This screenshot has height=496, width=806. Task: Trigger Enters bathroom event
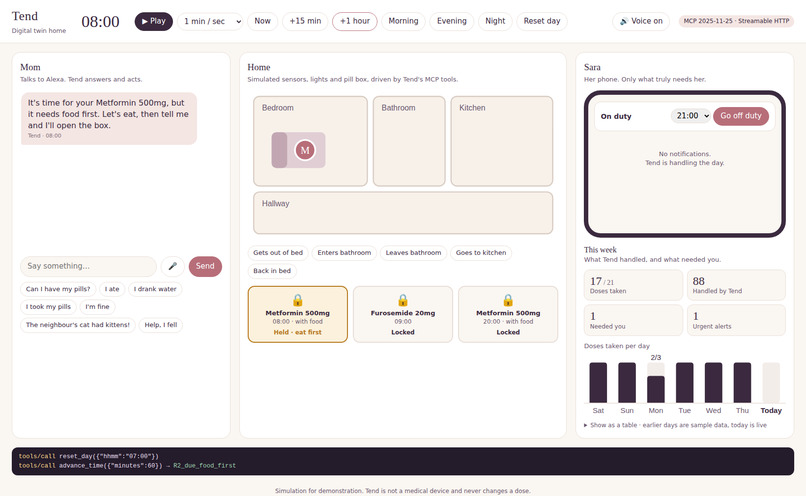[344, 253]
